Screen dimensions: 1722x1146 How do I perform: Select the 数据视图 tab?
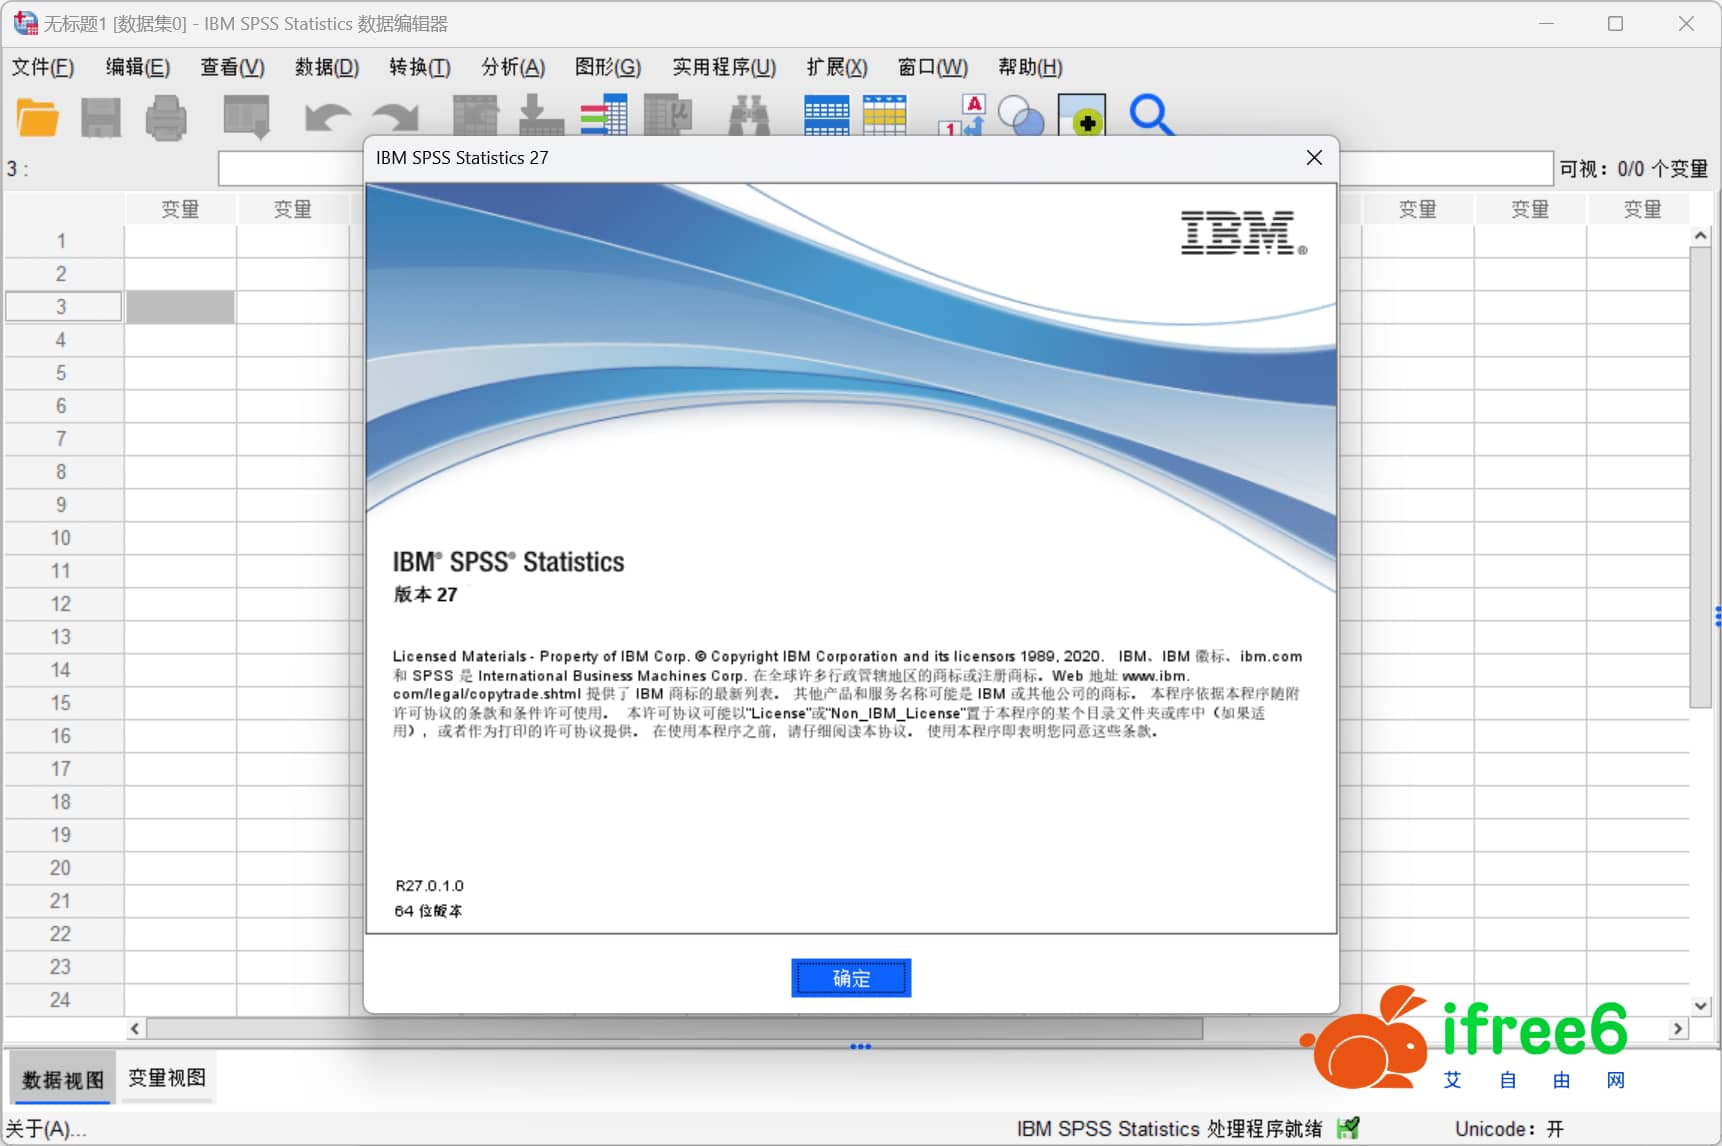click(x=63, y=1080)
